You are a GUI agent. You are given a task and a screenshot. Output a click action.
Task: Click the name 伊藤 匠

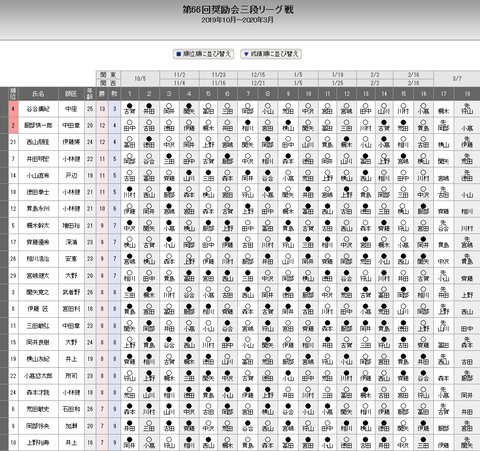tap(38, 309)
